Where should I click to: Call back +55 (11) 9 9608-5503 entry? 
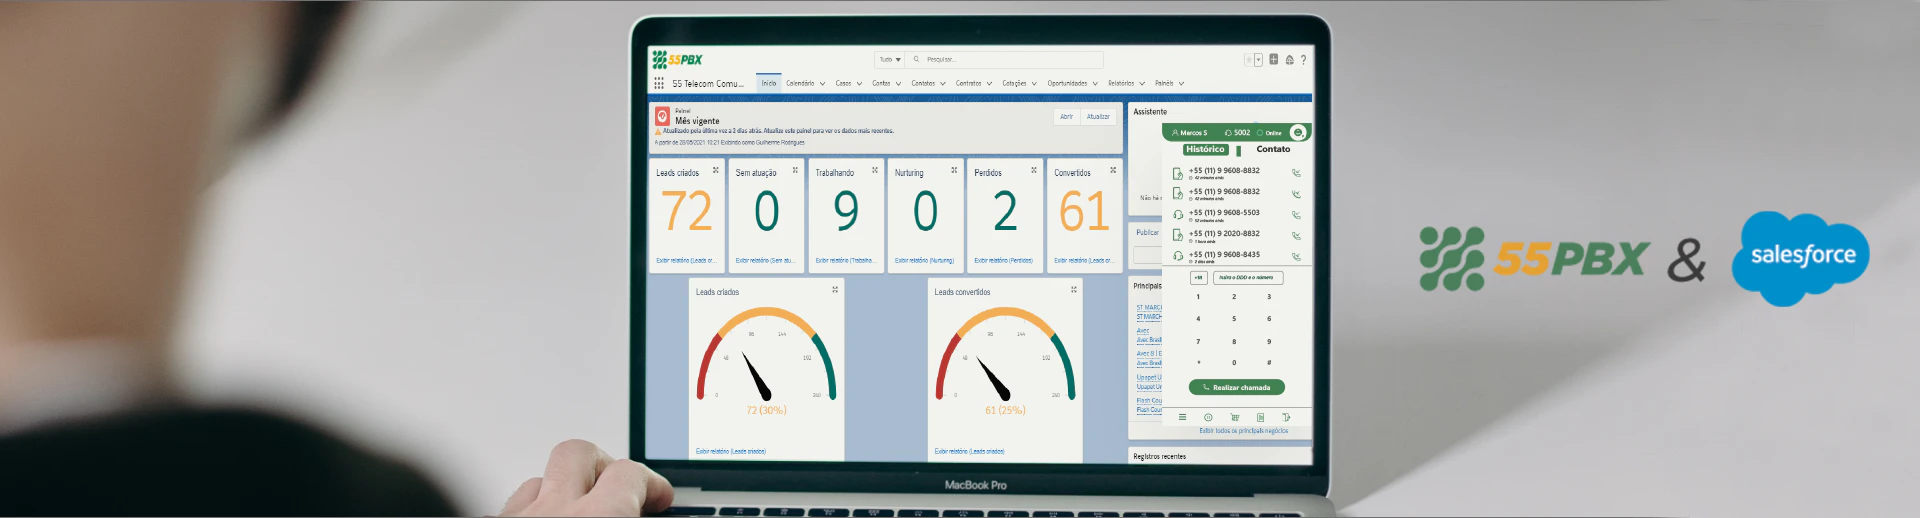pyautogui.click(x=1296, y=215)
